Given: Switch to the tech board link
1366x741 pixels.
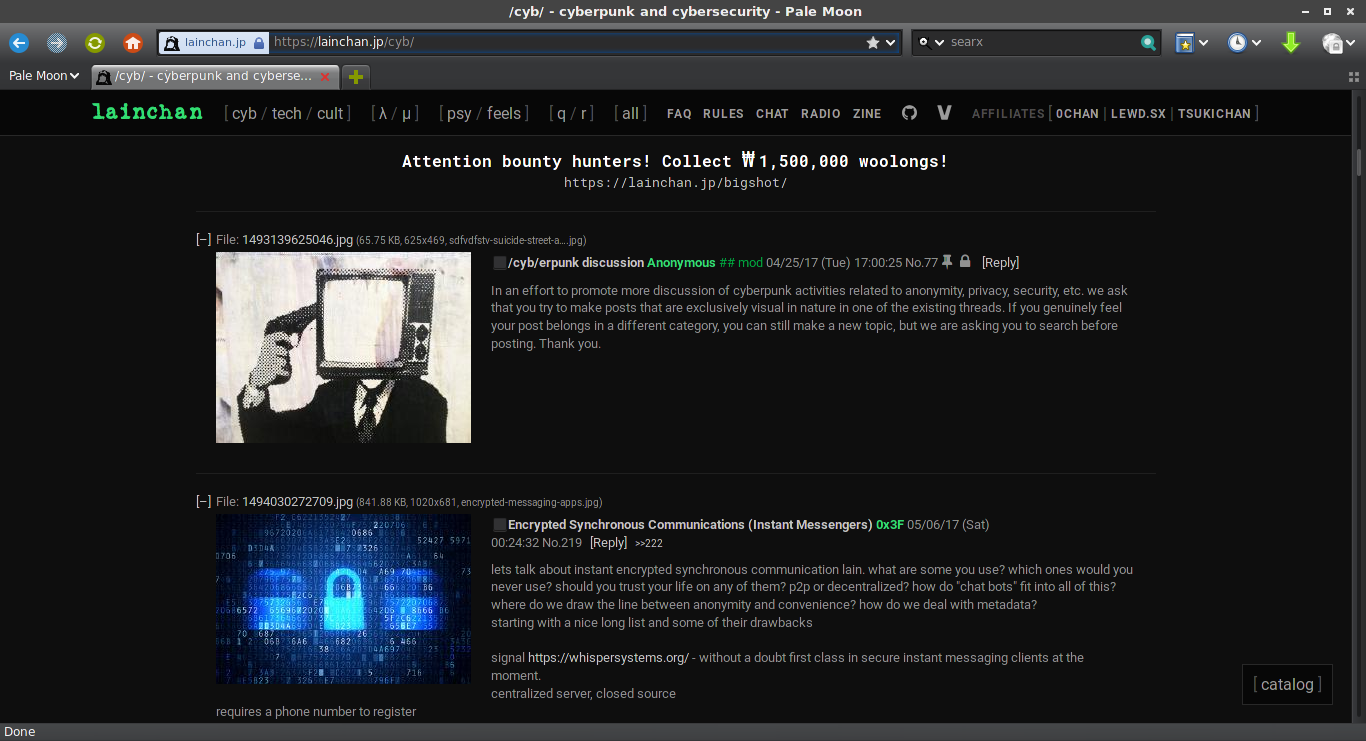Looking at the screenshot, I should tap(286, 114).
